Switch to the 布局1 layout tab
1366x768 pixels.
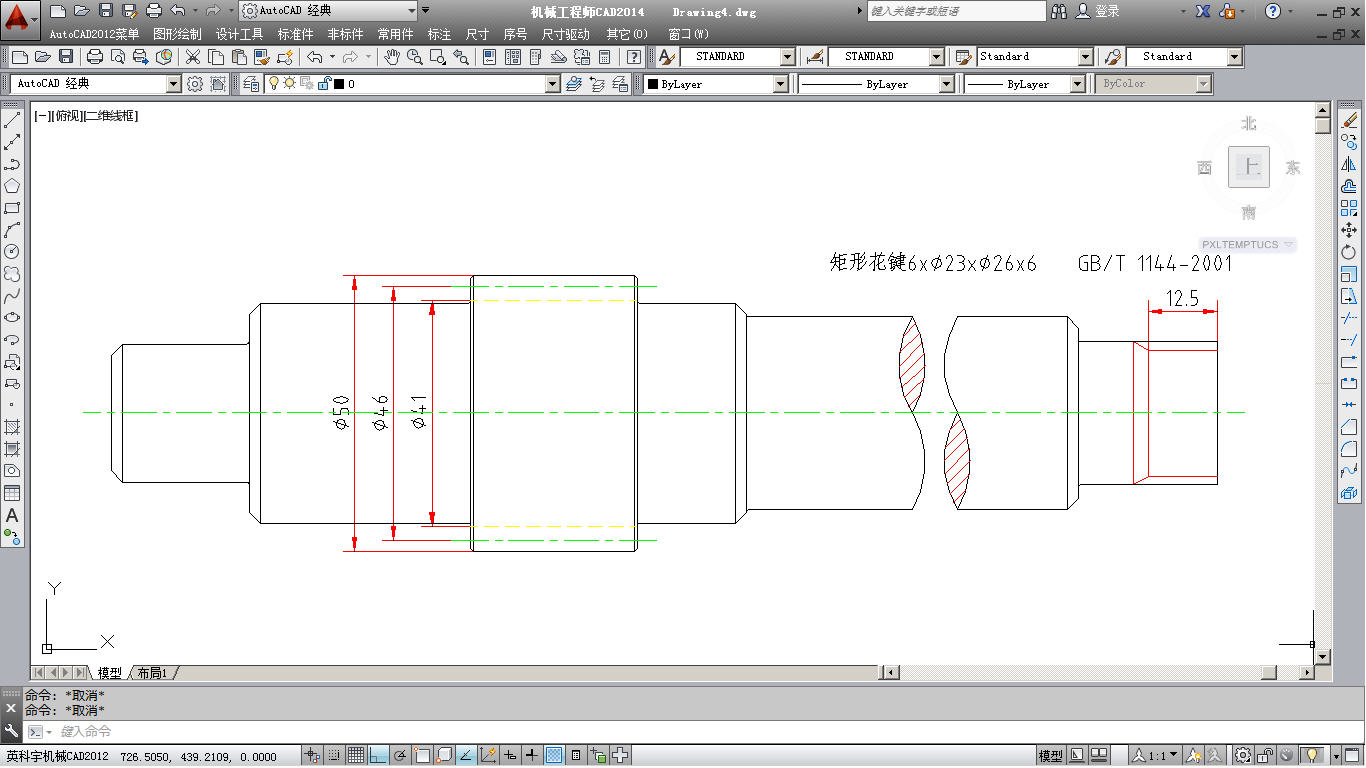pyautogui.click(x=152, y=673)
